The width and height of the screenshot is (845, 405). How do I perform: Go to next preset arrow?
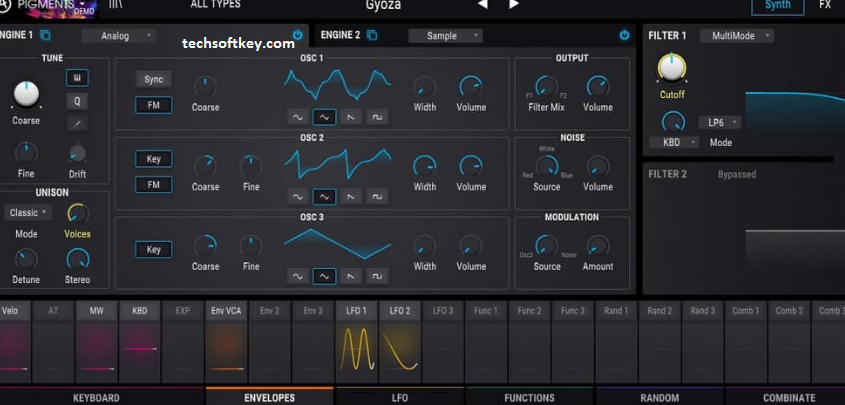(x=514, y=5)
